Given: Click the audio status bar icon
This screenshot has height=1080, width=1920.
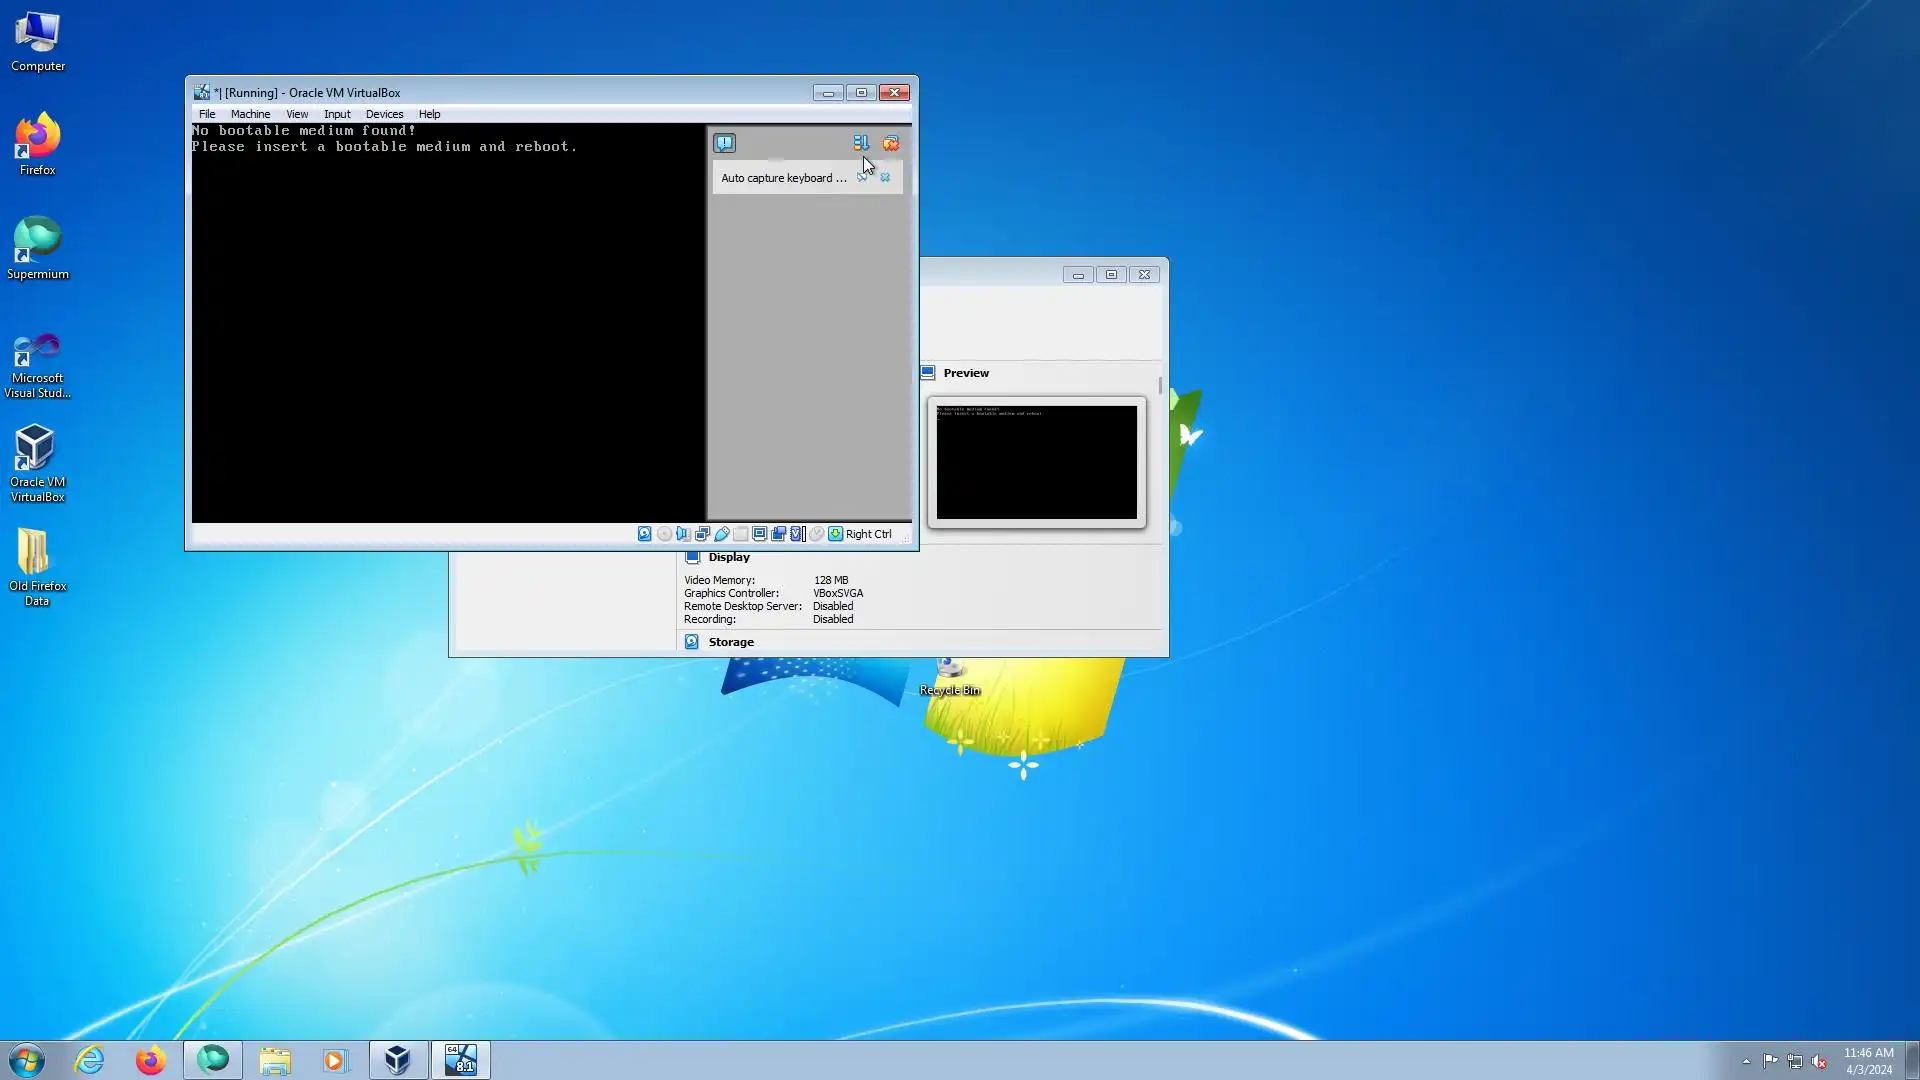Looking at the screenshot, I should coord(683,534).
